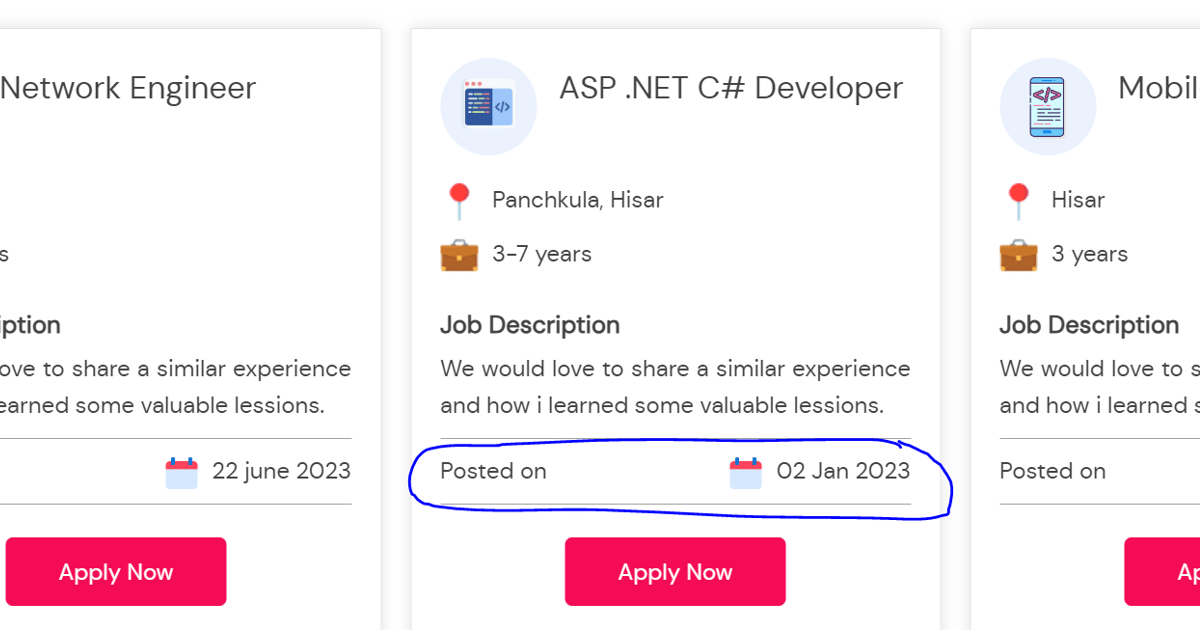Select the 02 Jan 2023 posted date
1200x630 pixels.
tap(843, 471)
